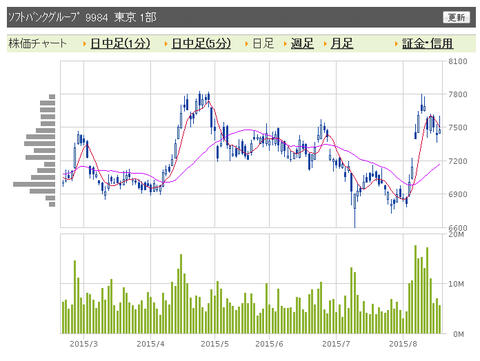Click the 7800 price axis label
The height and width of the screenshot is (361, 480).
(x=458, y=94)
